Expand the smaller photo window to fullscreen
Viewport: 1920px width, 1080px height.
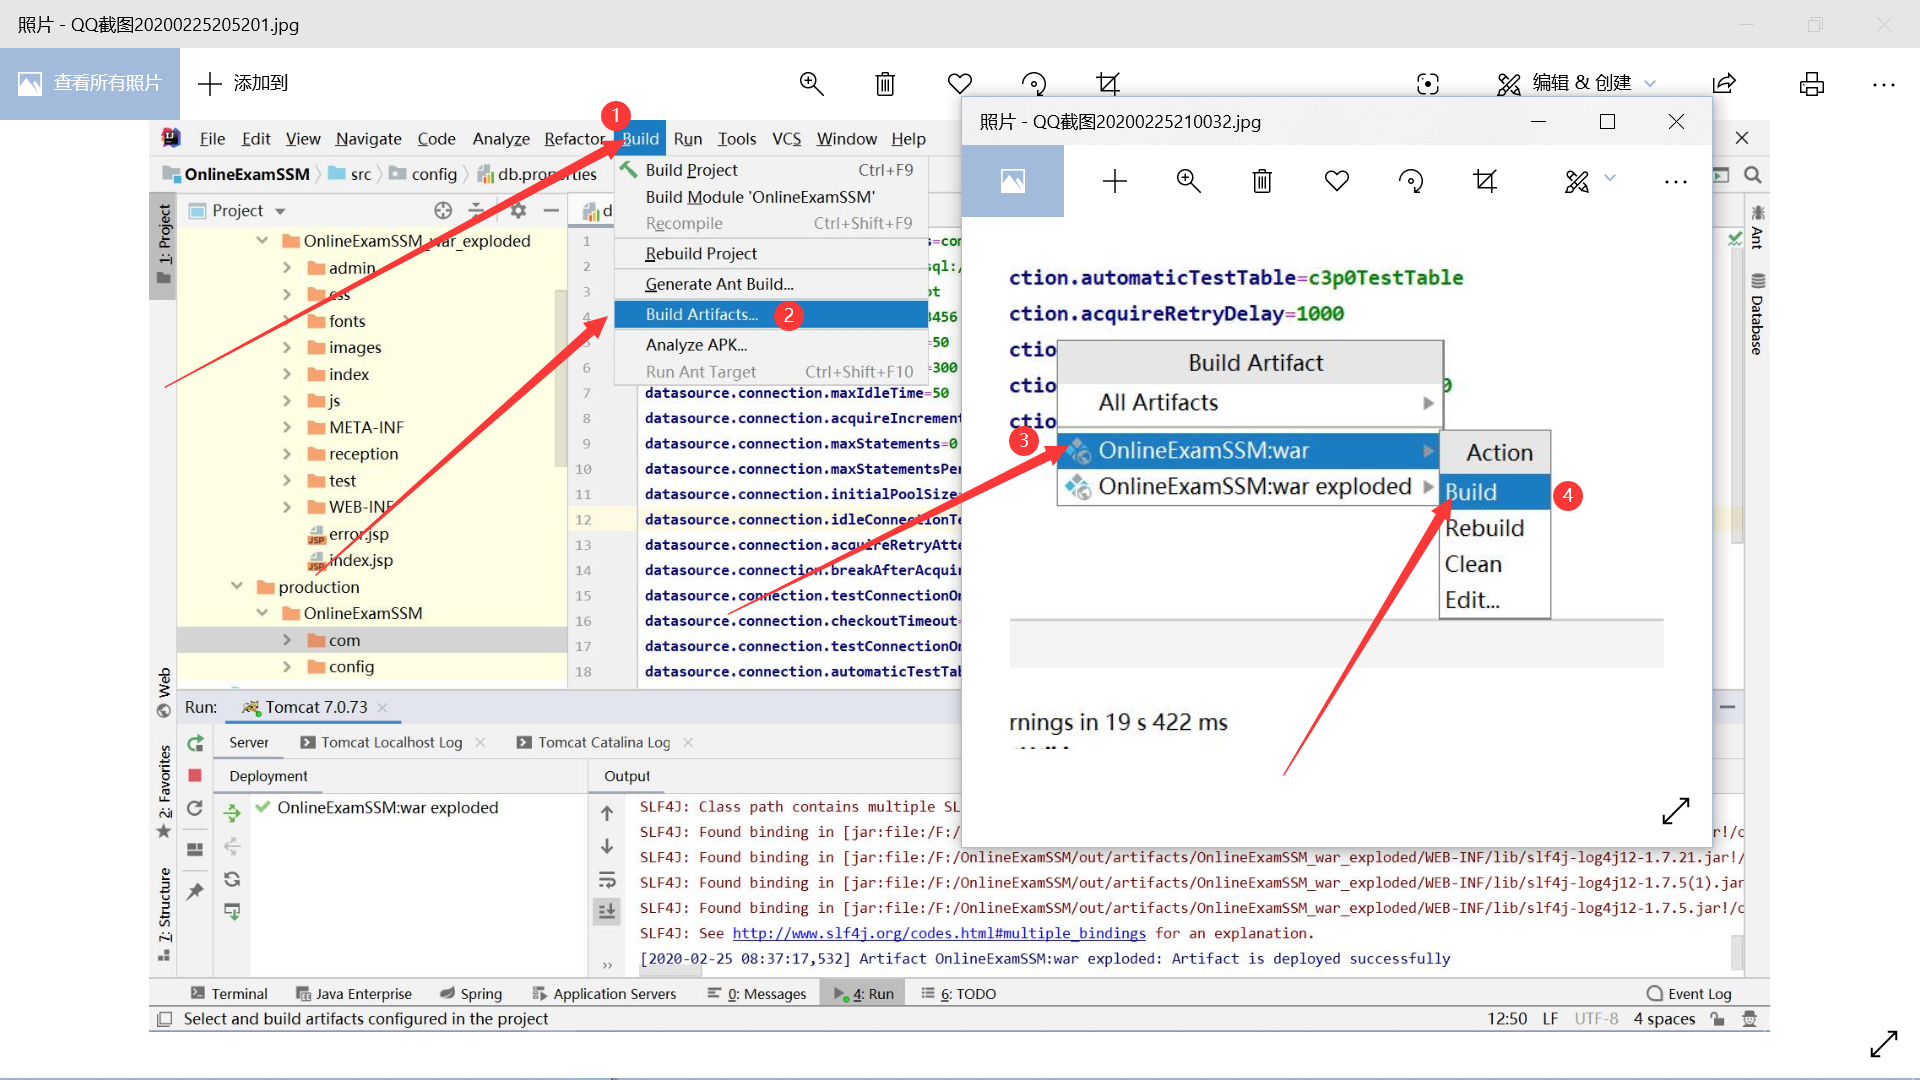click(1676, 811)
